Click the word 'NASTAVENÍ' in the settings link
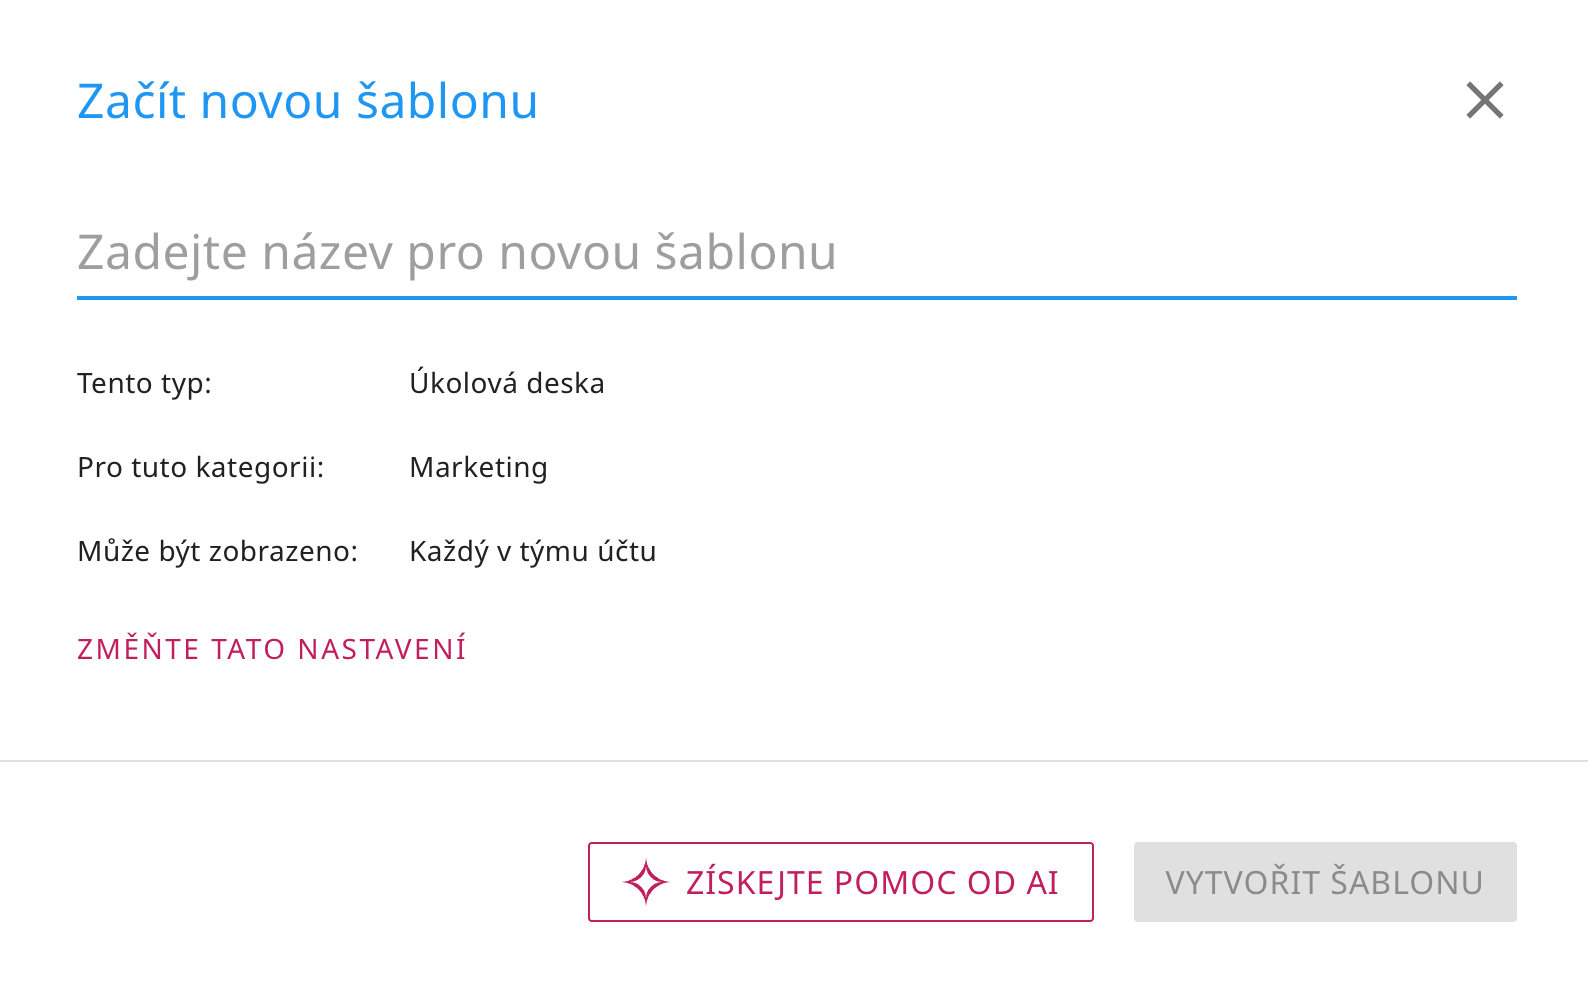The width and height of the screenshot is (1588, 992). [381, 649]
